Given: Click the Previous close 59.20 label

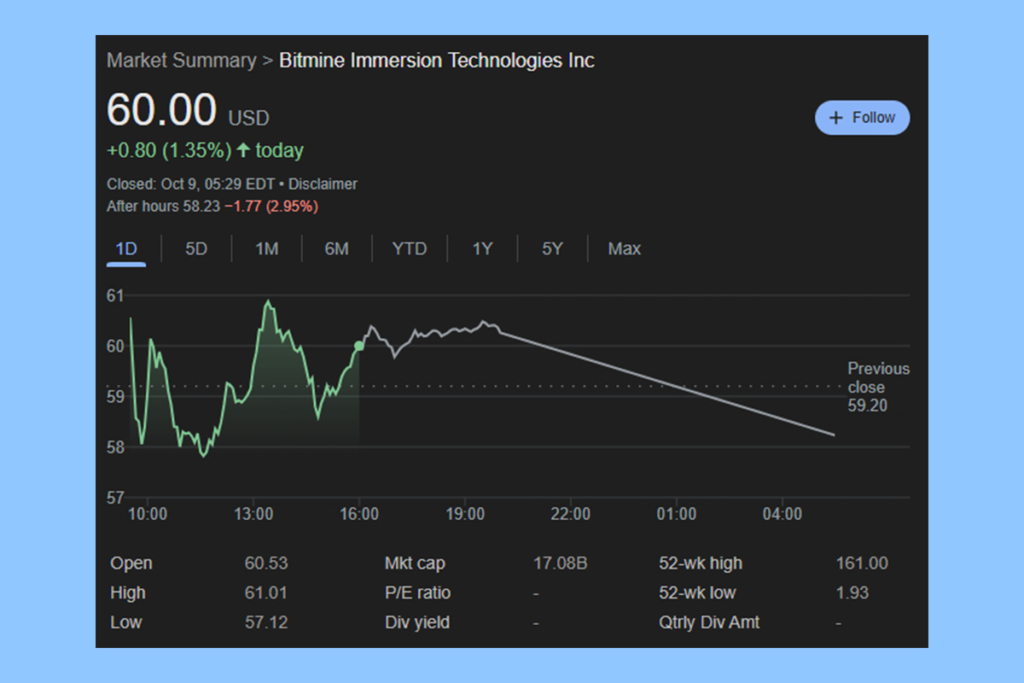Looking at the screenshot, I should [877, 387].
